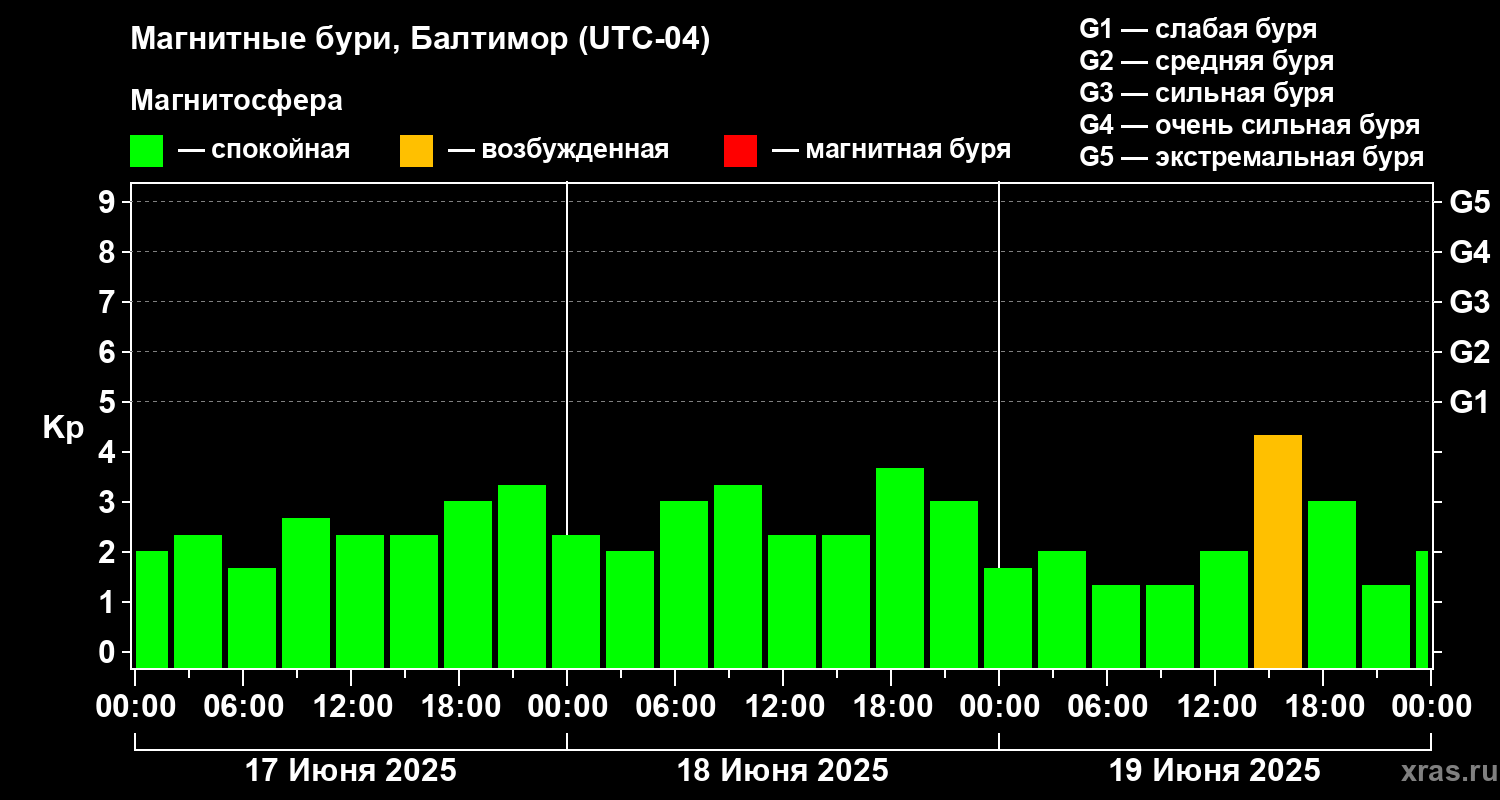Select the tallest green bar on 18 June

pyautogui.click(x=900, y=568)
